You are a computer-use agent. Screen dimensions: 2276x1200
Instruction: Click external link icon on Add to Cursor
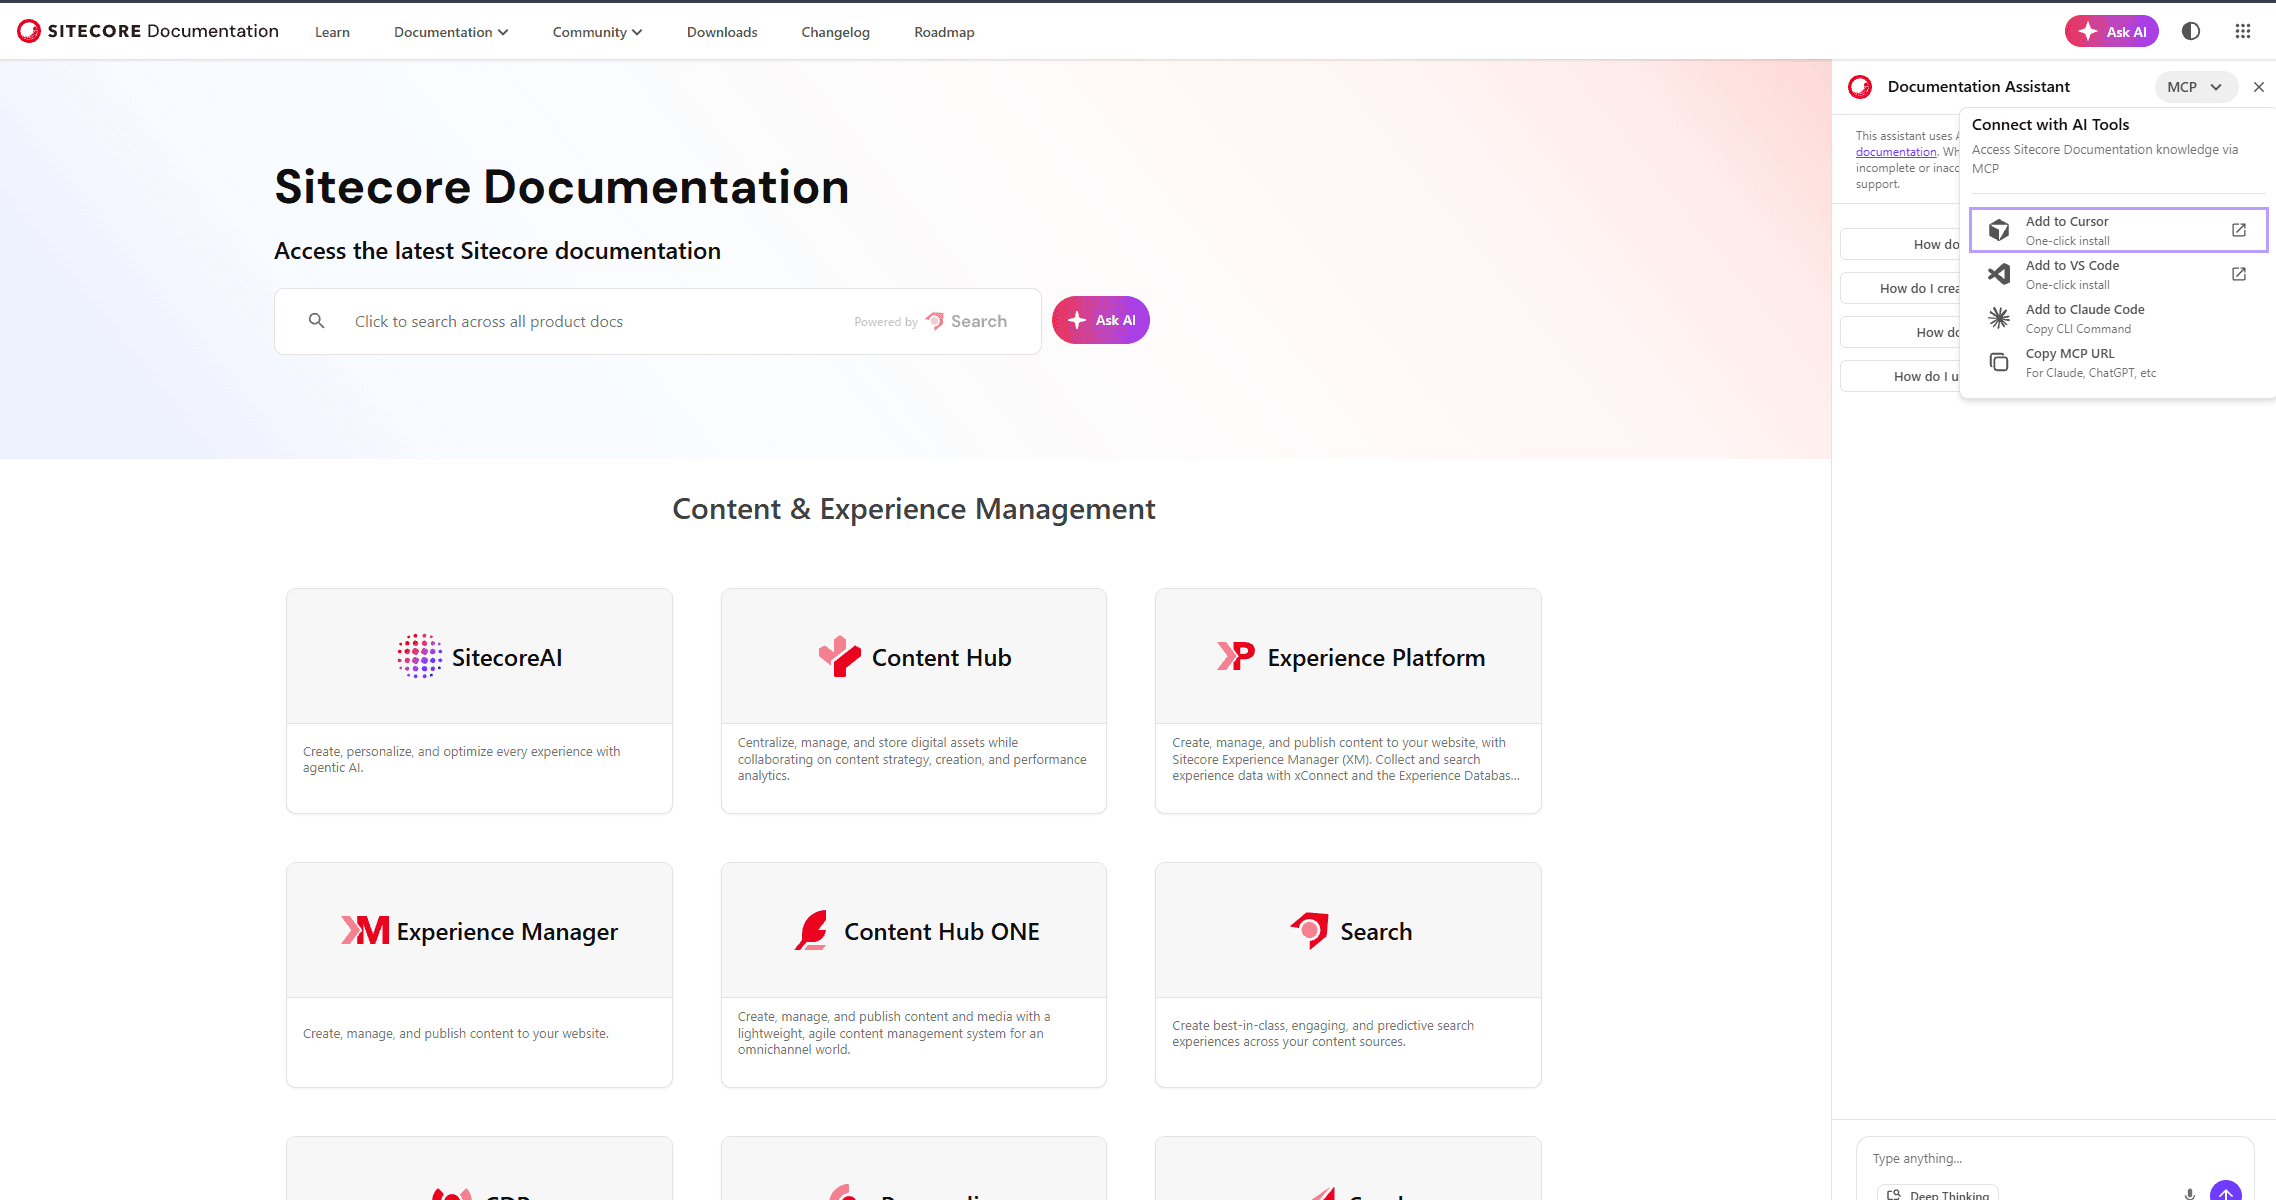point(2239,230)
